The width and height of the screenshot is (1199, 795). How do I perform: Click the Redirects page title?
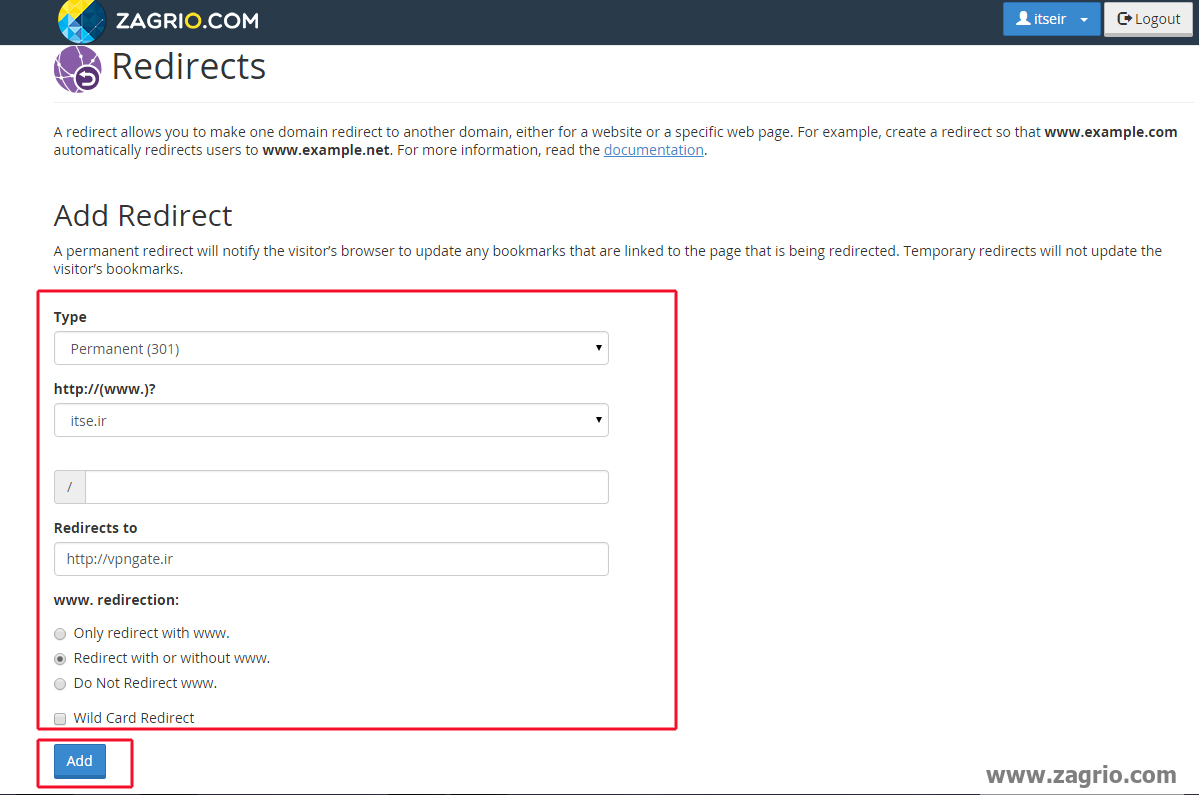[x=188, y=66]
